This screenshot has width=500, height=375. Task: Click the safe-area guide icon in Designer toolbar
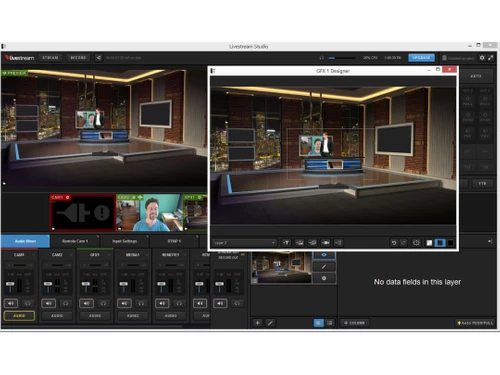coord(416,243)
